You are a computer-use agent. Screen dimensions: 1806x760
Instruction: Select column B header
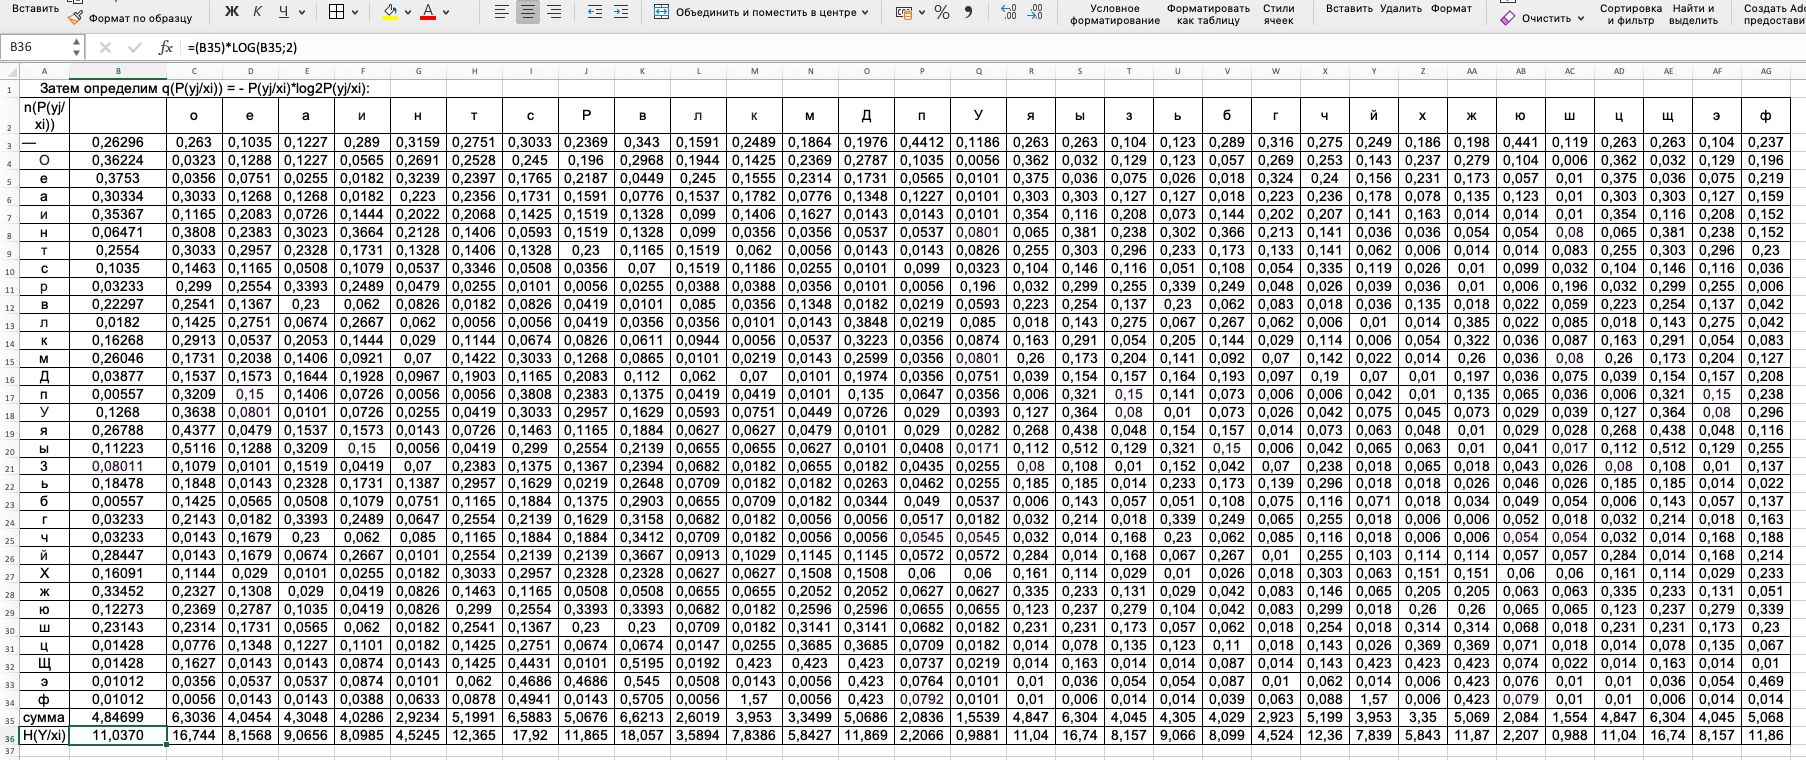click(x=118, y=71)
